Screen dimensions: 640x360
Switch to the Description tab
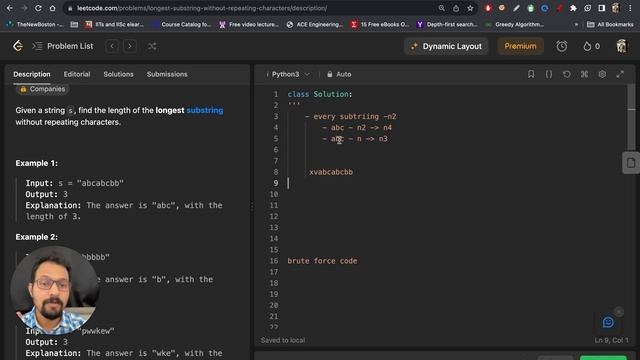(x=32, y=74)
